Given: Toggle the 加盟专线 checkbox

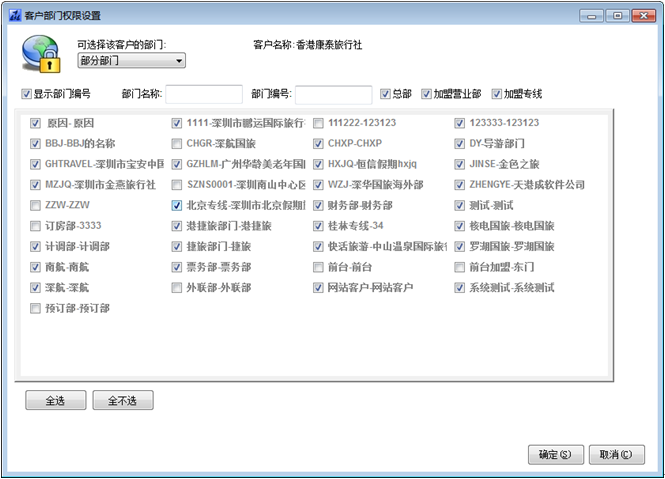Looking at the screenshot, I should pyautogui.click(x=496, y=94).
